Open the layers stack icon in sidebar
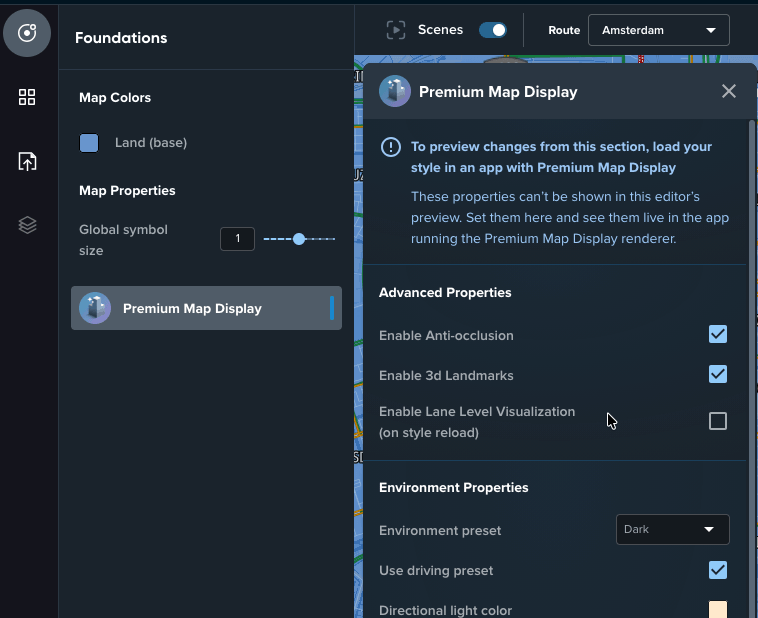This screenshot has width=758, height=618. (27, 225)
